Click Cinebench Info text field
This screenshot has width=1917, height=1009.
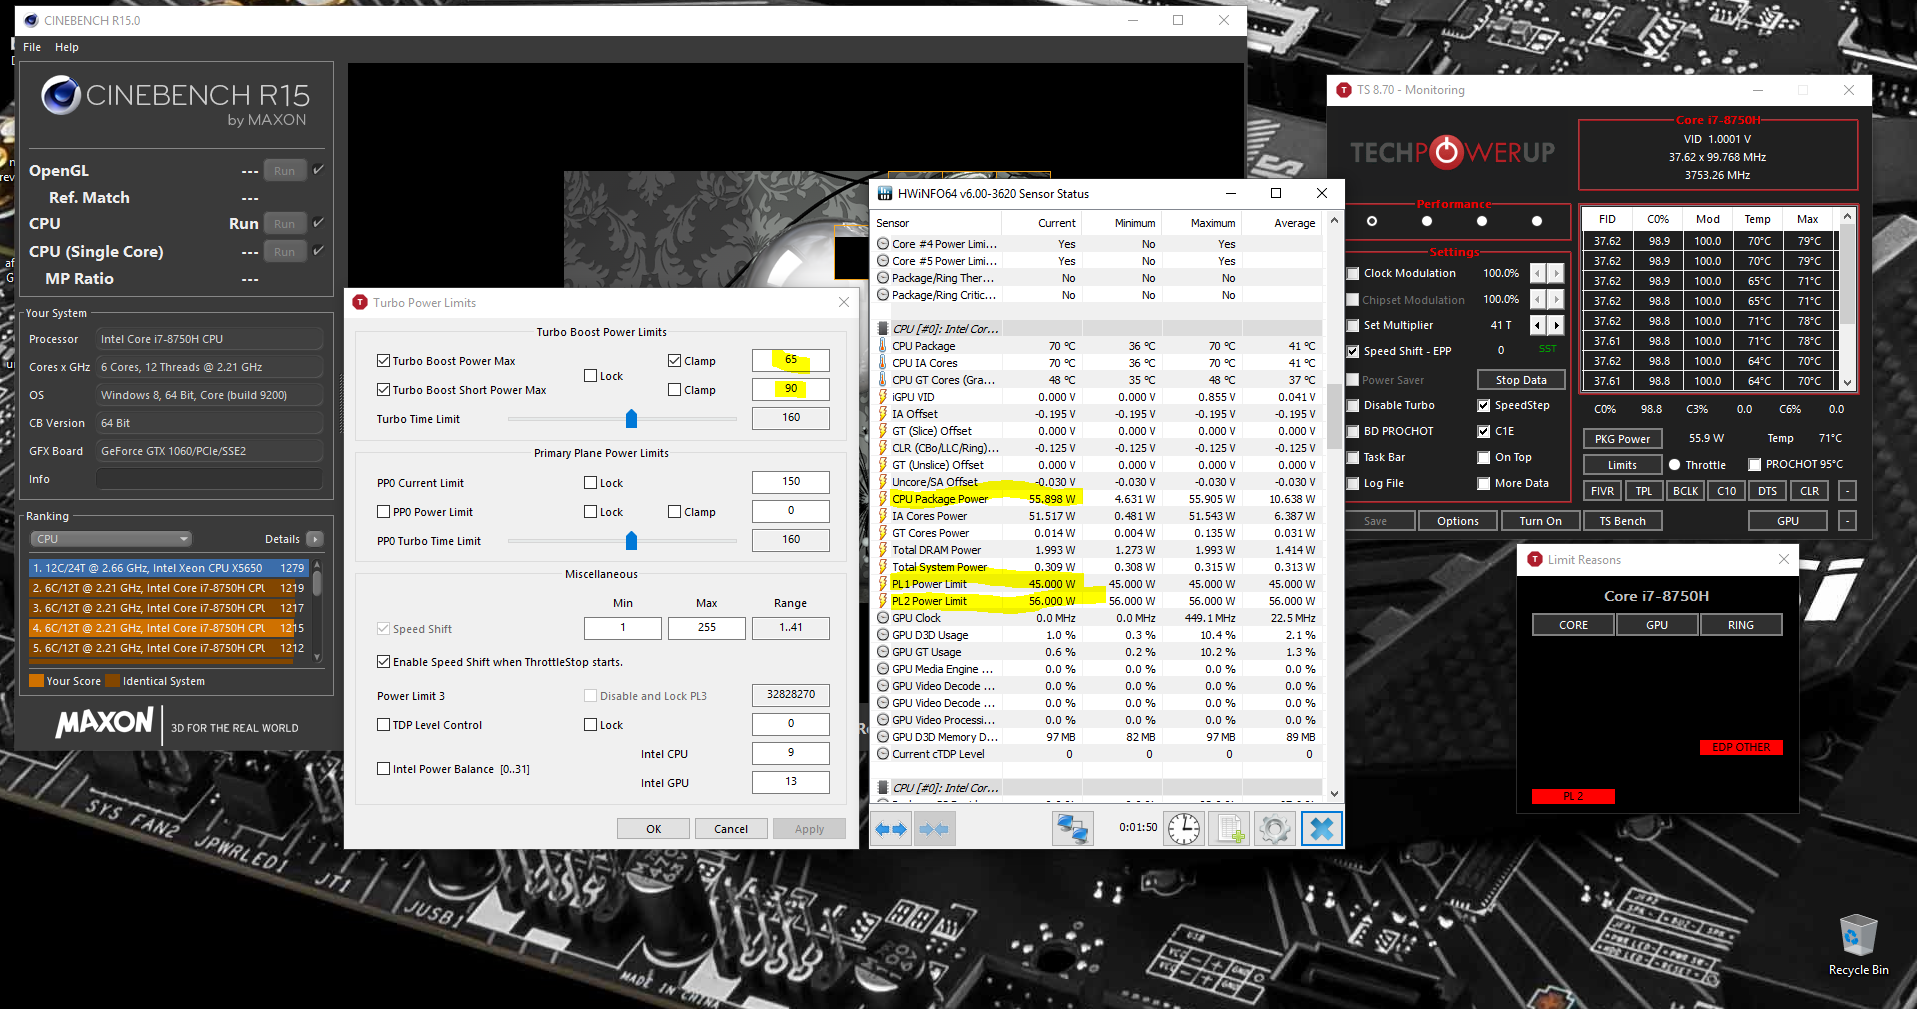[x=210, y=479]
